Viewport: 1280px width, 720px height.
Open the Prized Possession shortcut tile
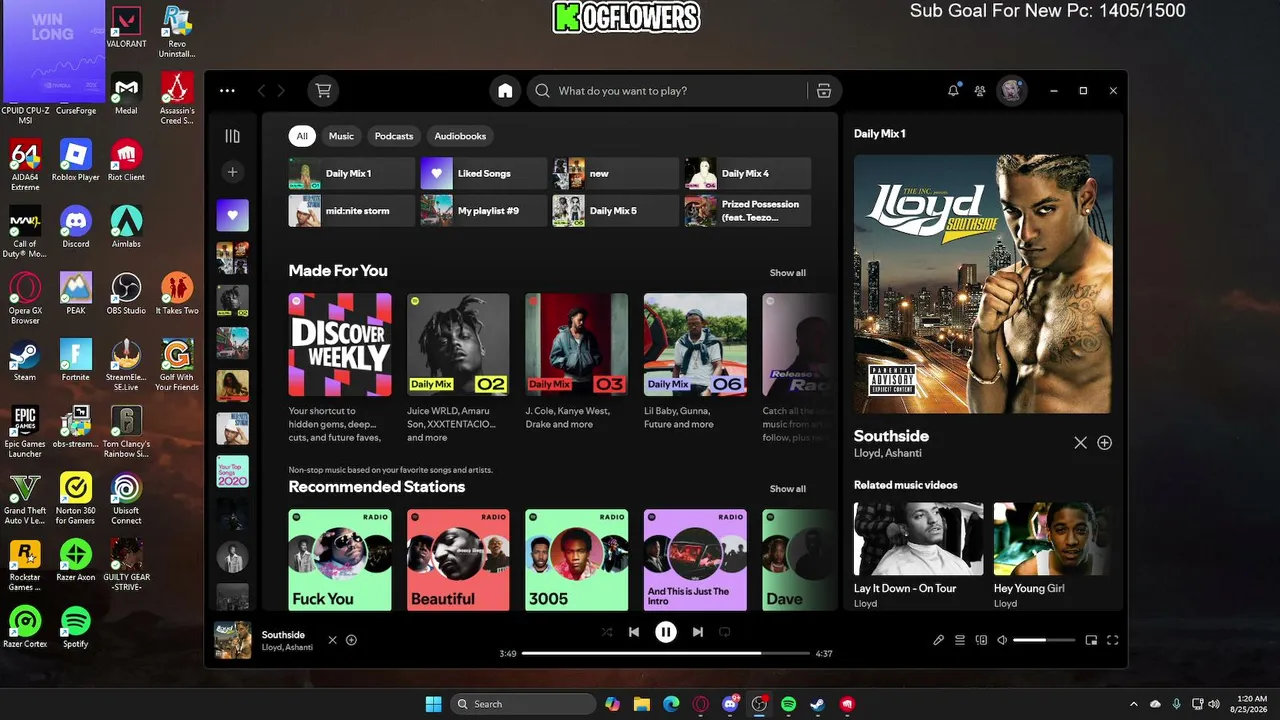tap(747, 211)
